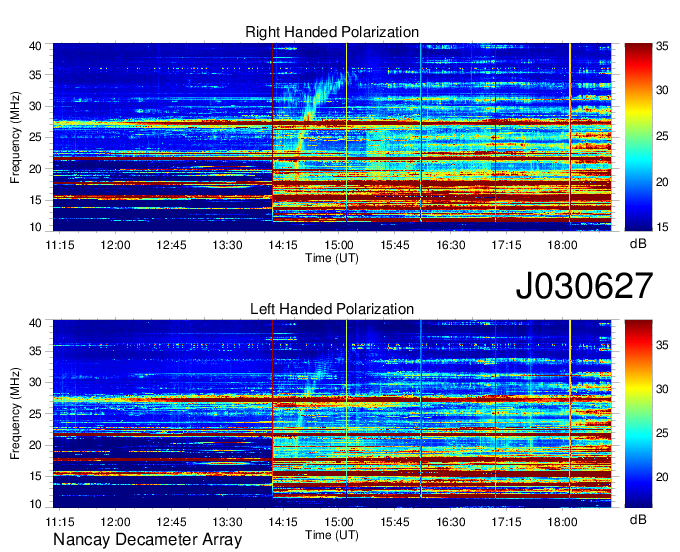This screenshot has height=552, width=680.
Task: Click 10 MHz frequency tick on Right Handed plot
Action: pos(36,227)
